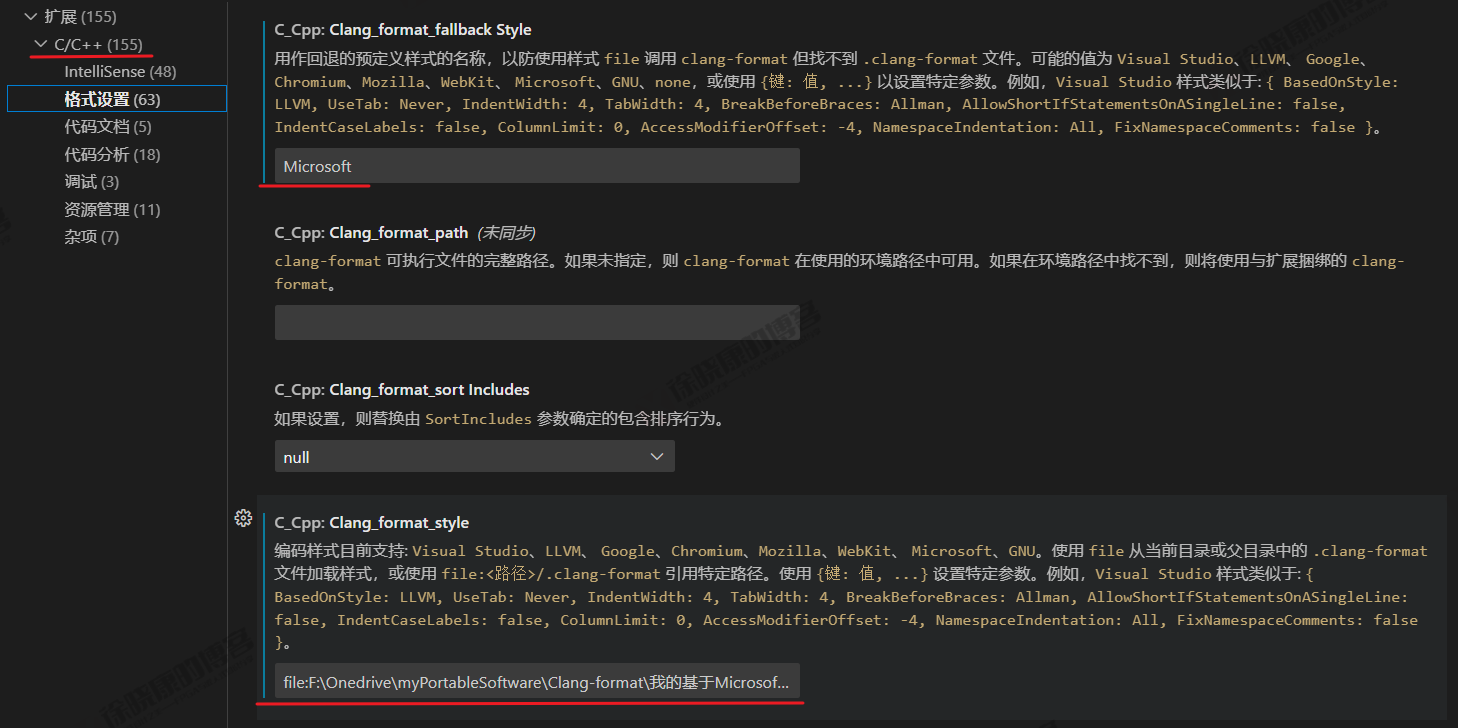Click the 未同步 label next to Clang_format_path

(507, 231)
